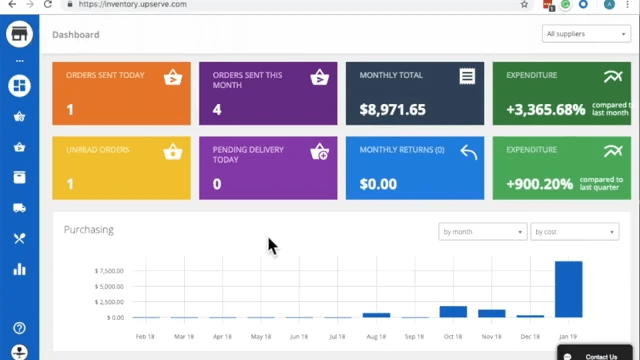
Task: Click the Dashboard page title
Action: coord(76,35)
